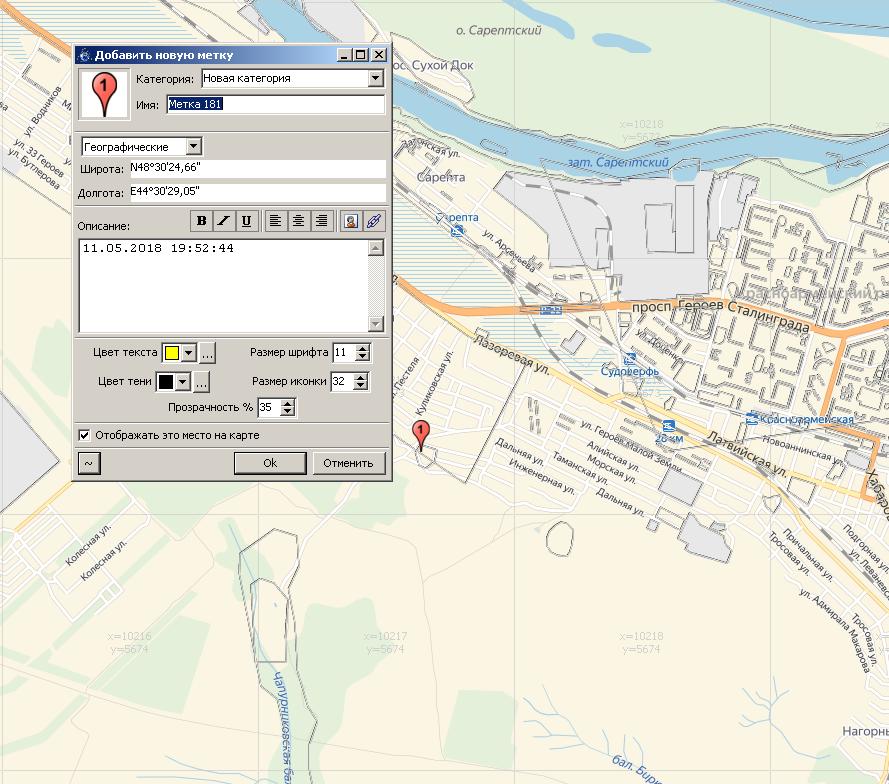Click inside the Описание text area
The height and width of the screenshot is (784, 889).
pyautogui.click(x=223, y=286)
